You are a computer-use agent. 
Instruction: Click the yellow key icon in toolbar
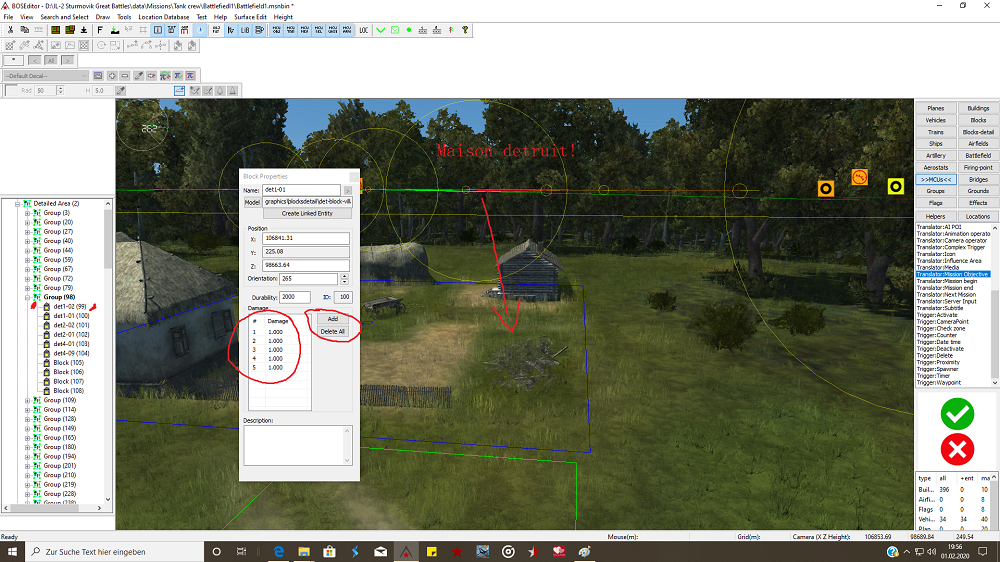pyautogui.click(x=465, y=30)
